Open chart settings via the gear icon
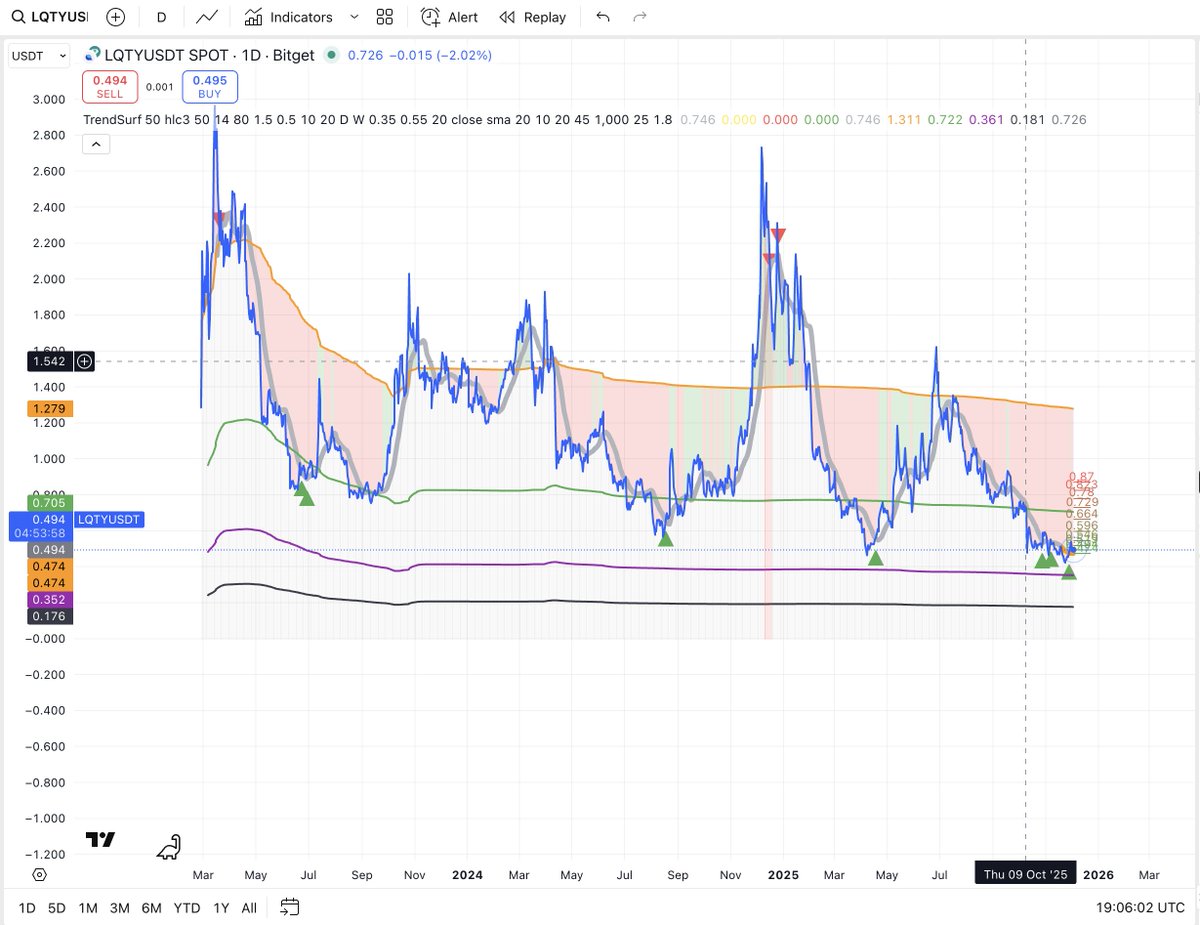This screenshot has width=1200, height=925. pos(38,875)
